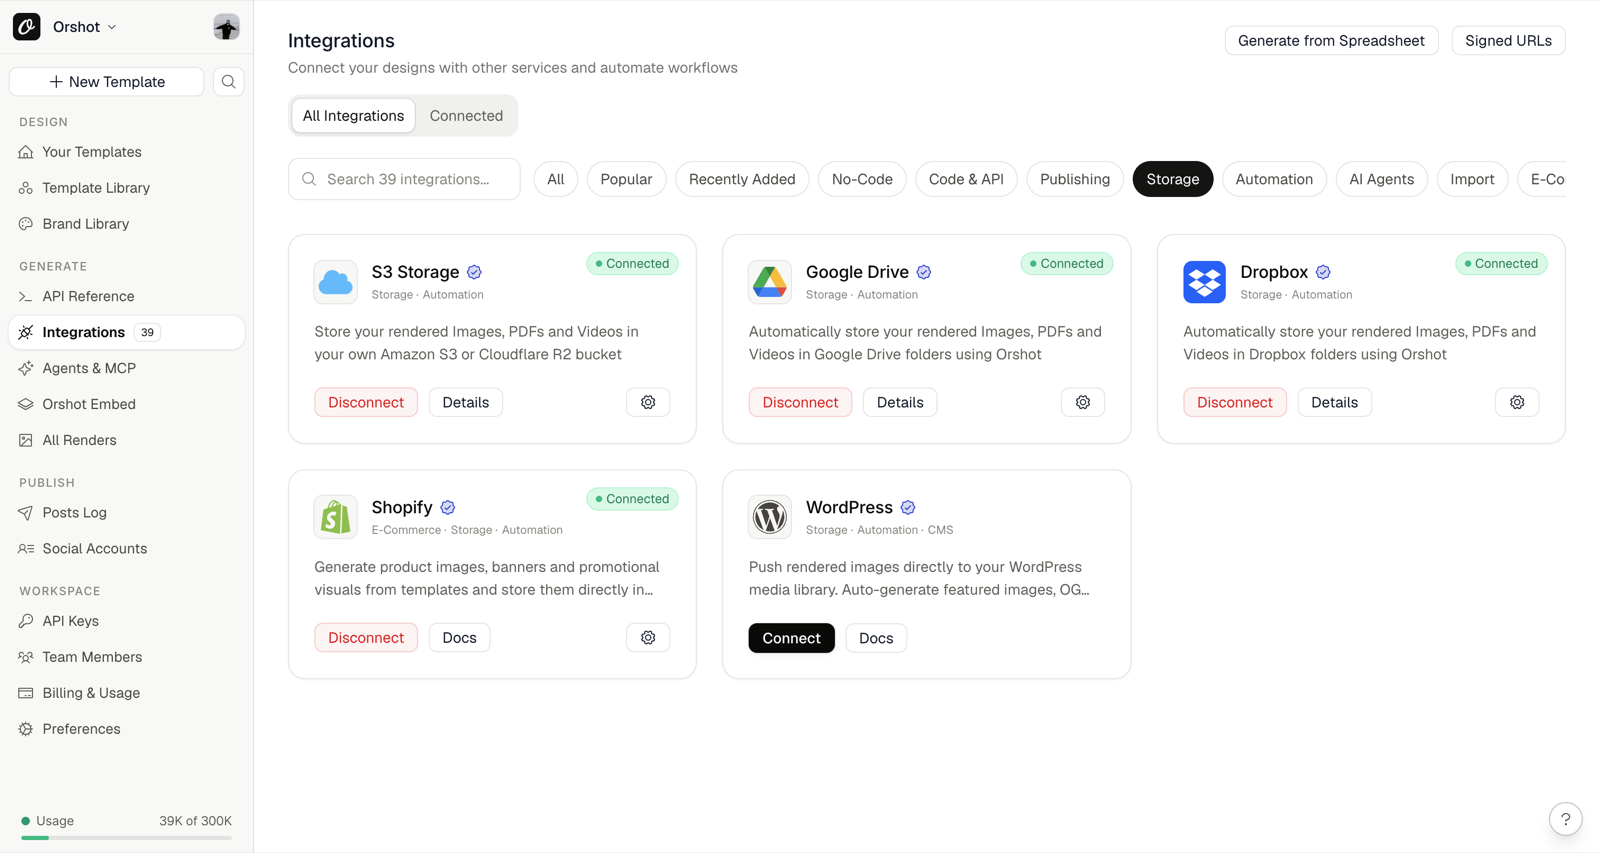Select the All filter chip
The width and height of the screenshot is (1600, 853).
(556, 179)
